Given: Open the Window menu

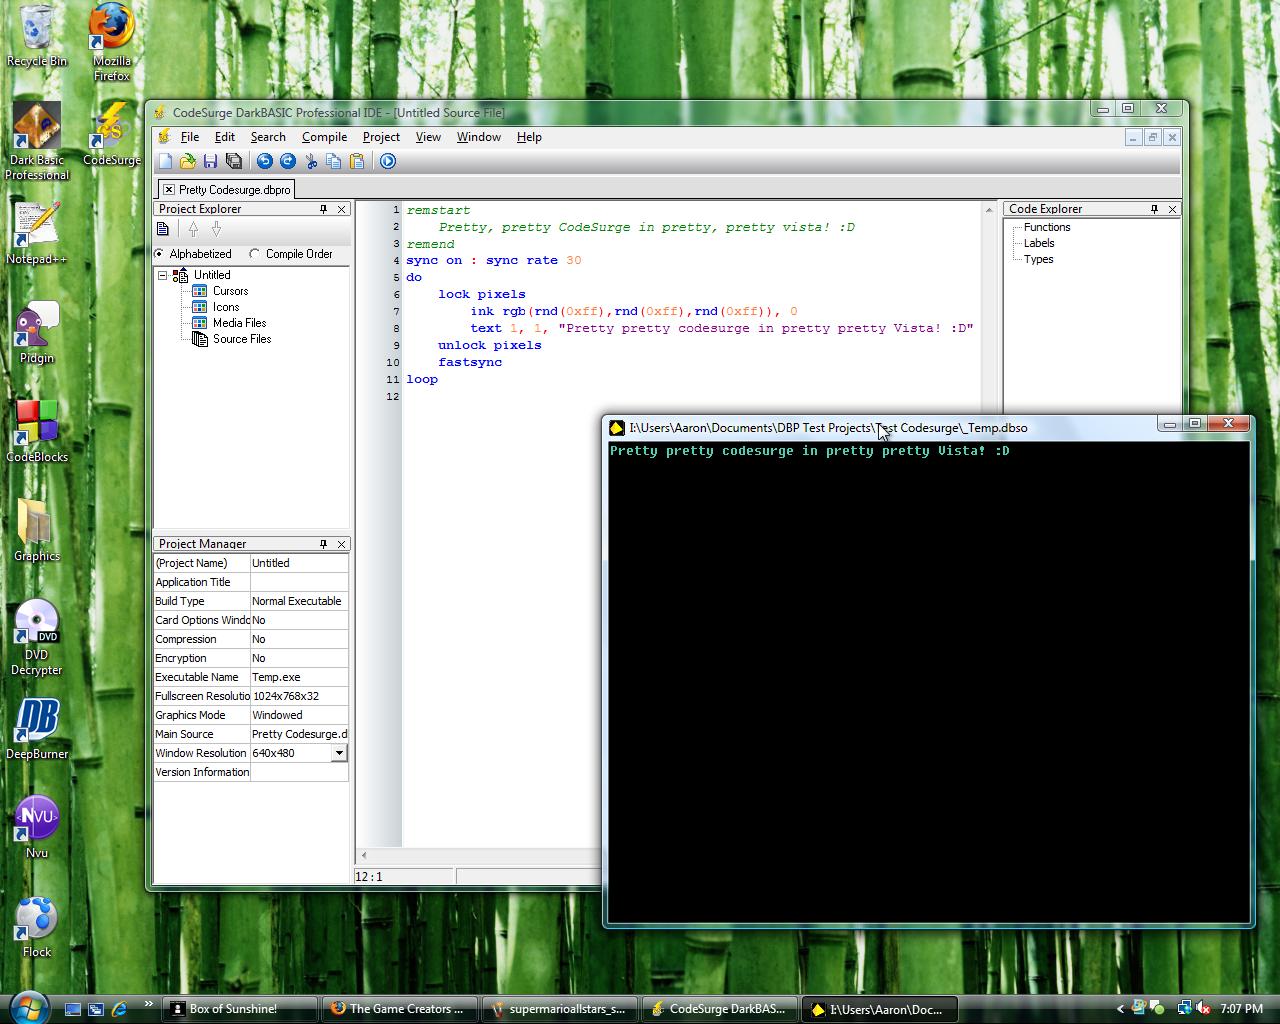Looking at the screenshot, I should coord(479,137).
